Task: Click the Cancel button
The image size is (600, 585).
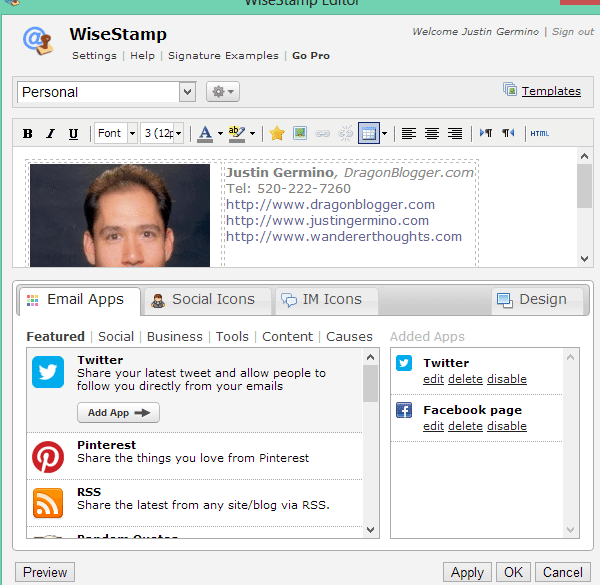Action: point(562,572)
